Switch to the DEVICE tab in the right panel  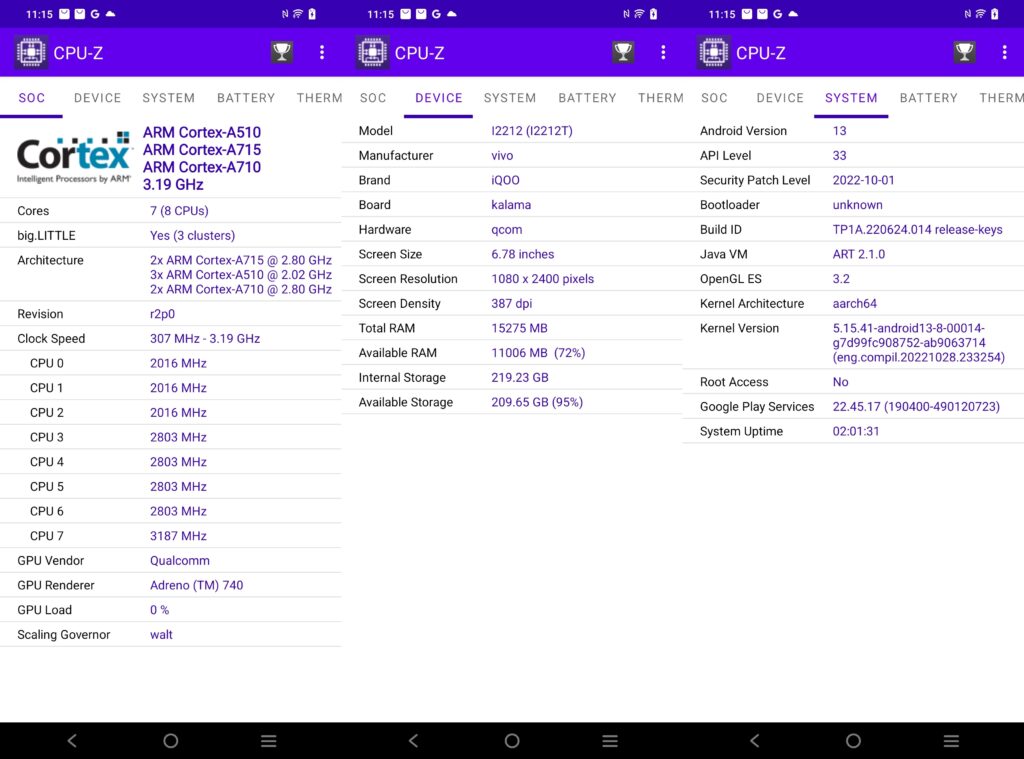780,98
